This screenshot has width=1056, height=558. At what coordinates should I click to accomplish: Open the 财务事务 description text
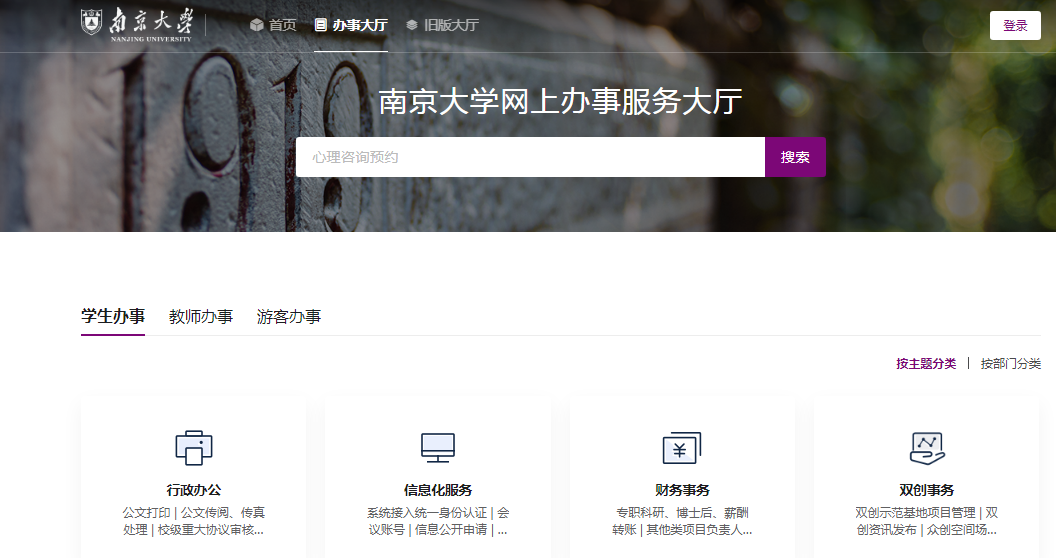[682, 521]
